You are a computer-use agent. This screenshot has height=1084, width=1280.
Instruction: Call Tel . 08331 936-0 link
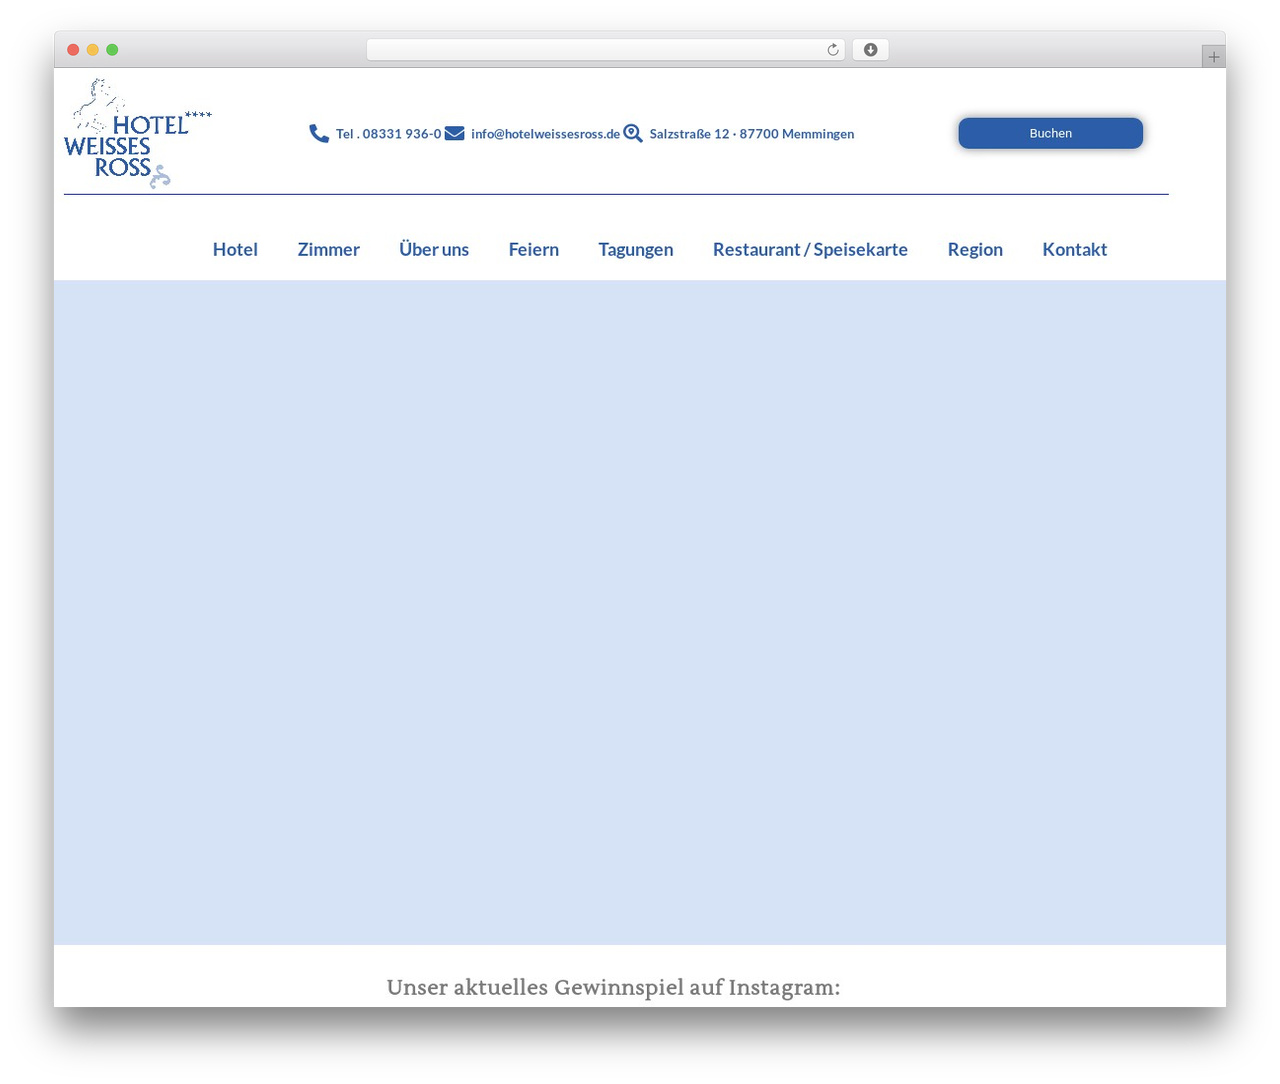pos(388,134)
